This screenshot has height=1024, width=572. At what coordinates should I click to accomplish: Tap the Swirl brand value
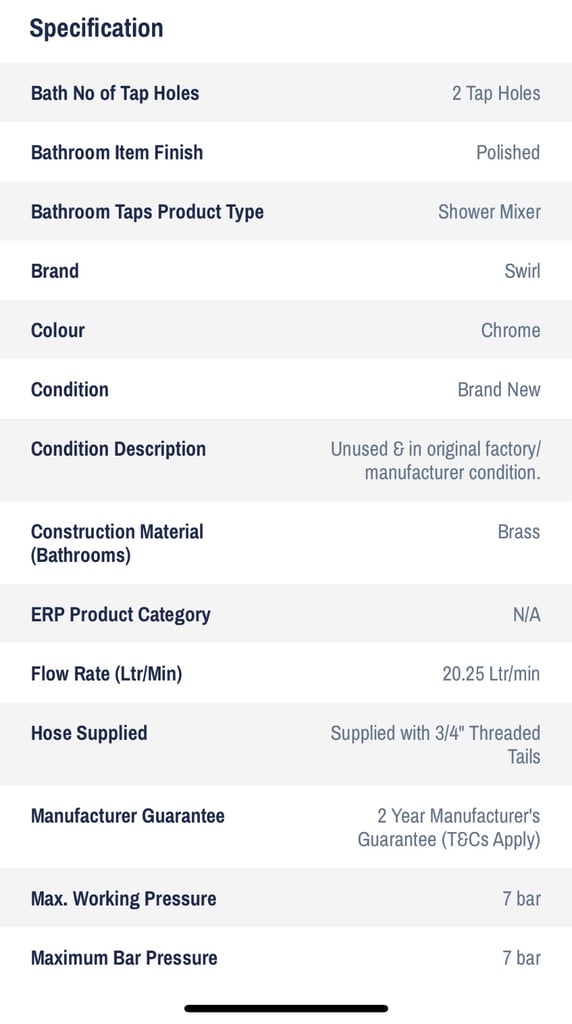point(522,270)
